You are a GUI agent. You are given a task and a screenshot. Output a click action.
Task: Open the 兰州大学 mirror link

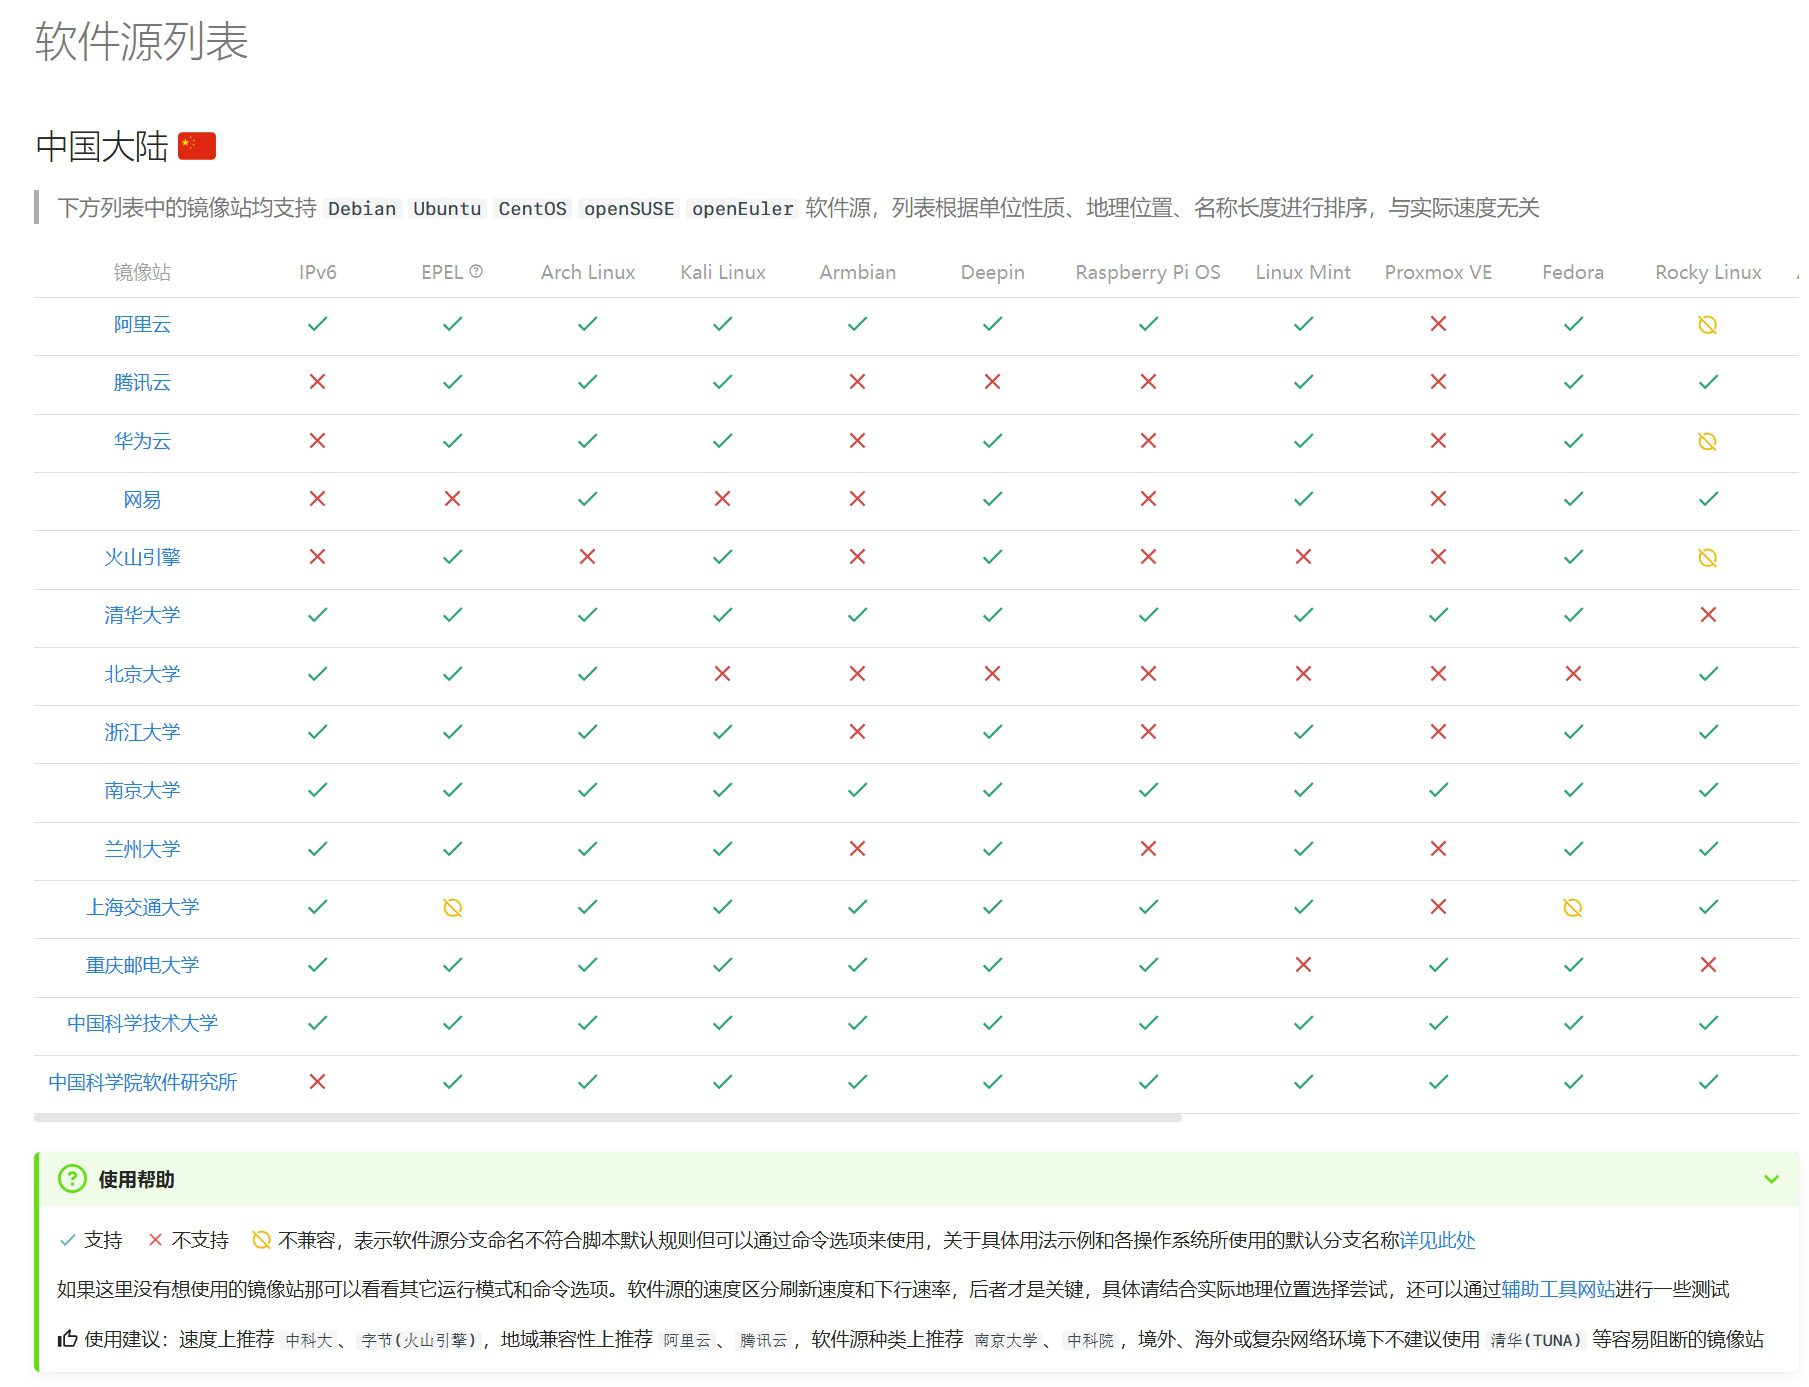(142, 850)
